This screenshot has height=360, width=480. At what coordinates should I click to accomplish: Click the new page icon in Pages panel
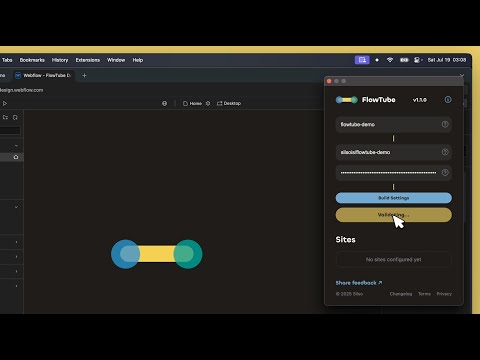(x=15, y=117)
